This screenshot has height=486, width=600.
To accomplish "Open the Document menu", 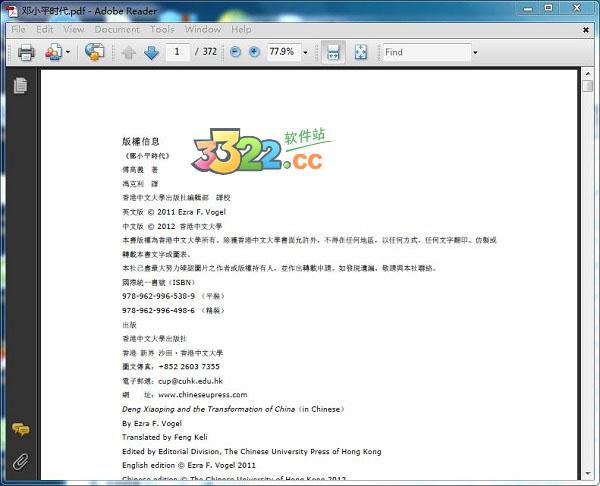I will point(117,29).
